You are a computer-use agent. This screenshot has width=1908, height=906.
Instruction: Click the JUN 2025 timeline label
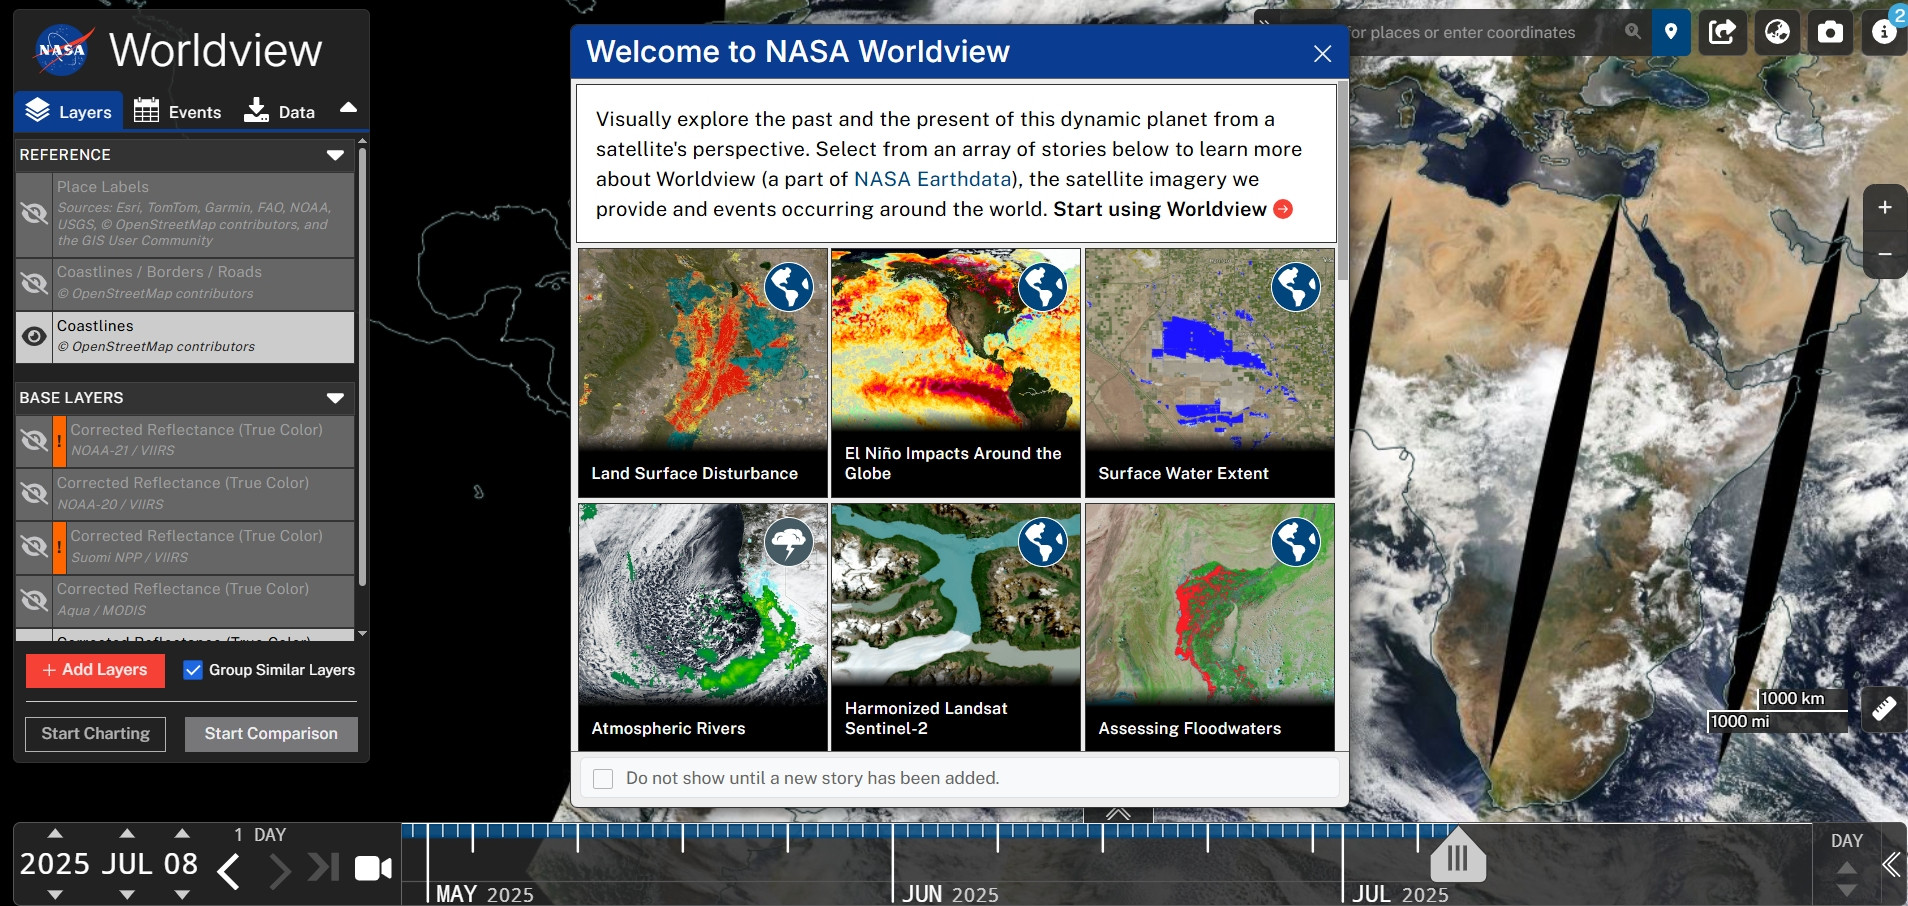point(950,894)
